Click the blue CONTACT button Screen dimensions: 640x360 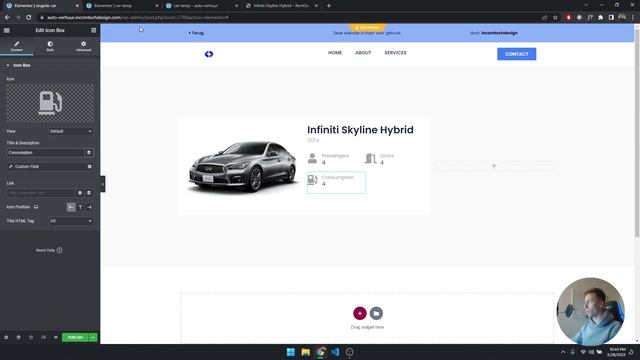click(516, 54)
